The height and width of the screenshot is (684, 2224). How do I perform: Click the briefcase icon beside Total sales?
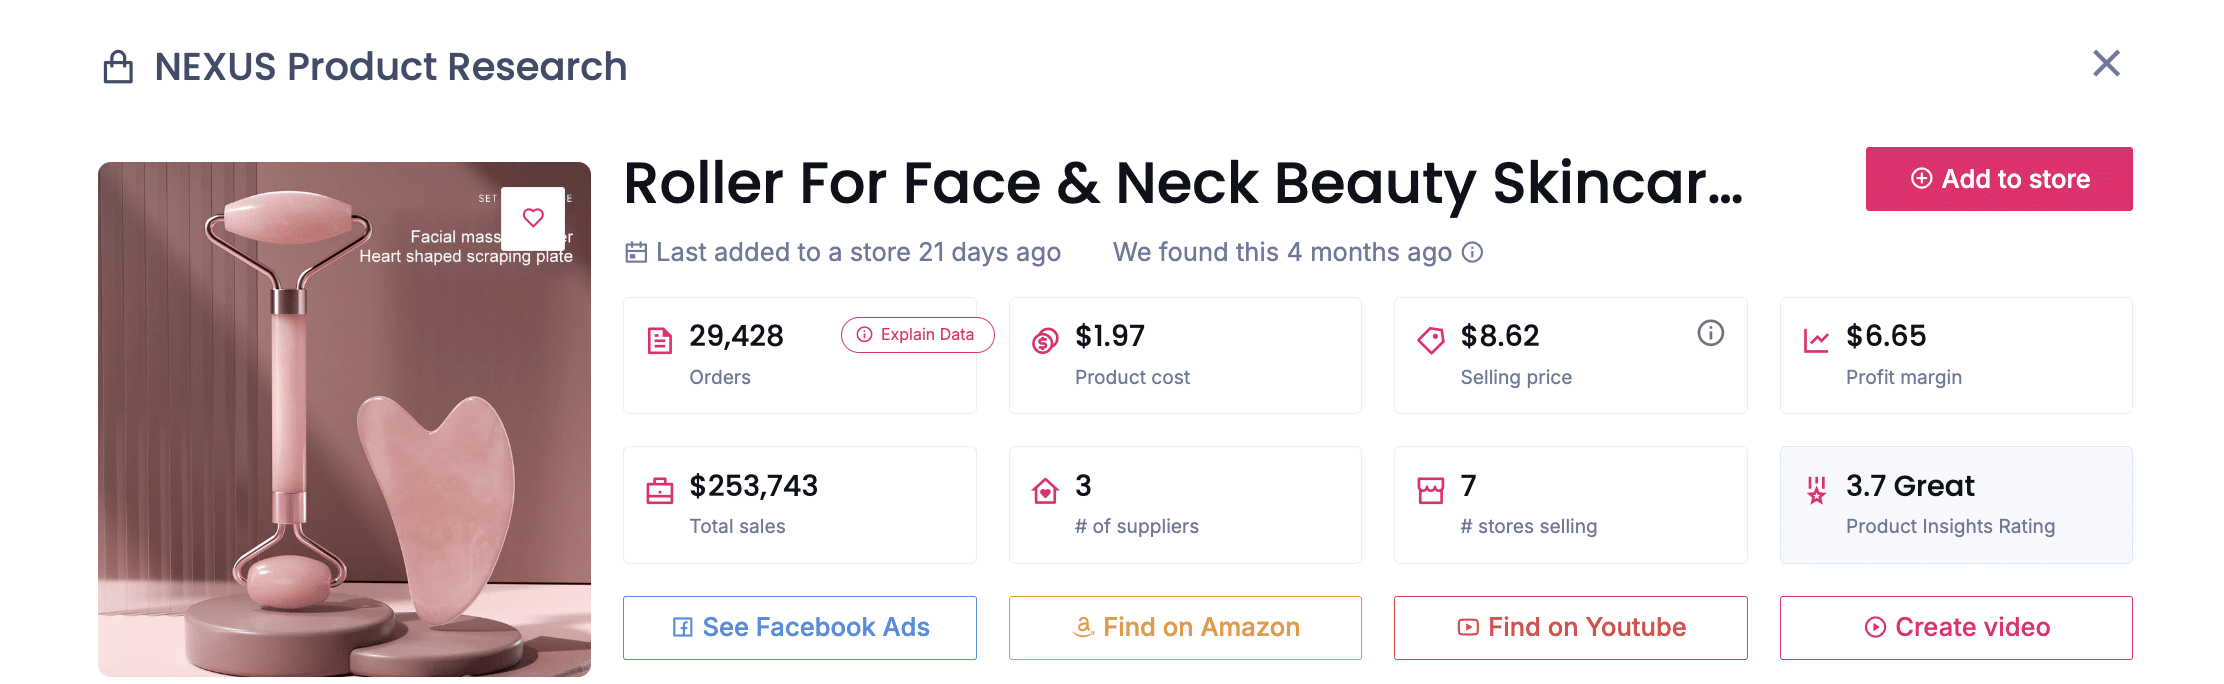click(x=659, y=489)
